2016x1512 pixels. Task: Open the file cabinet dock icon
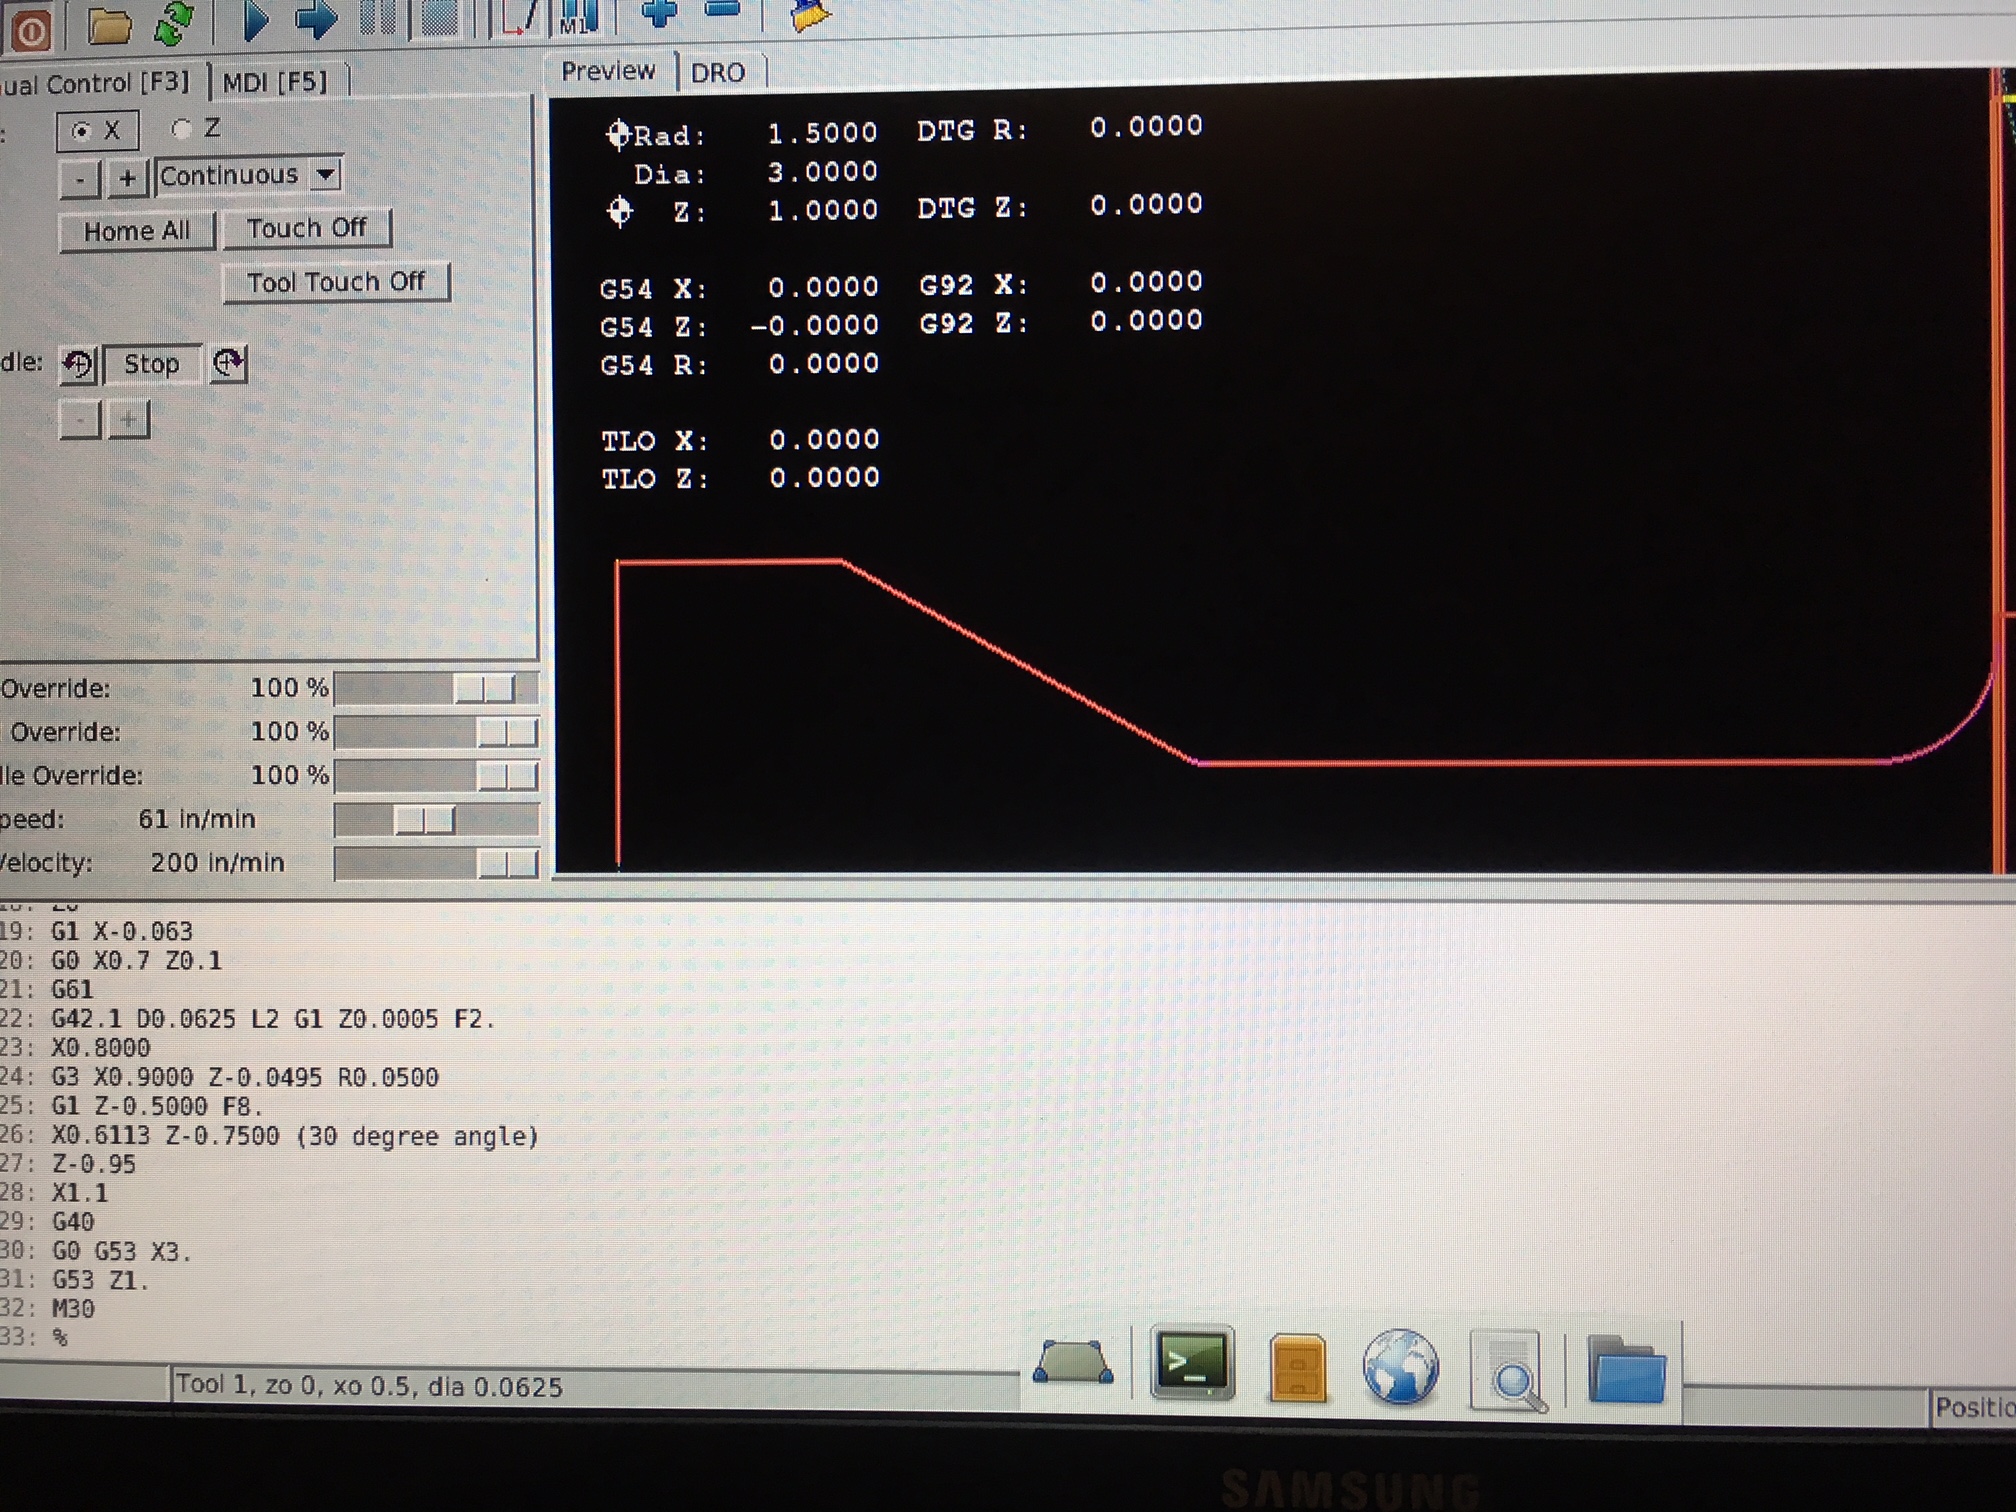click(1297, 1366)
